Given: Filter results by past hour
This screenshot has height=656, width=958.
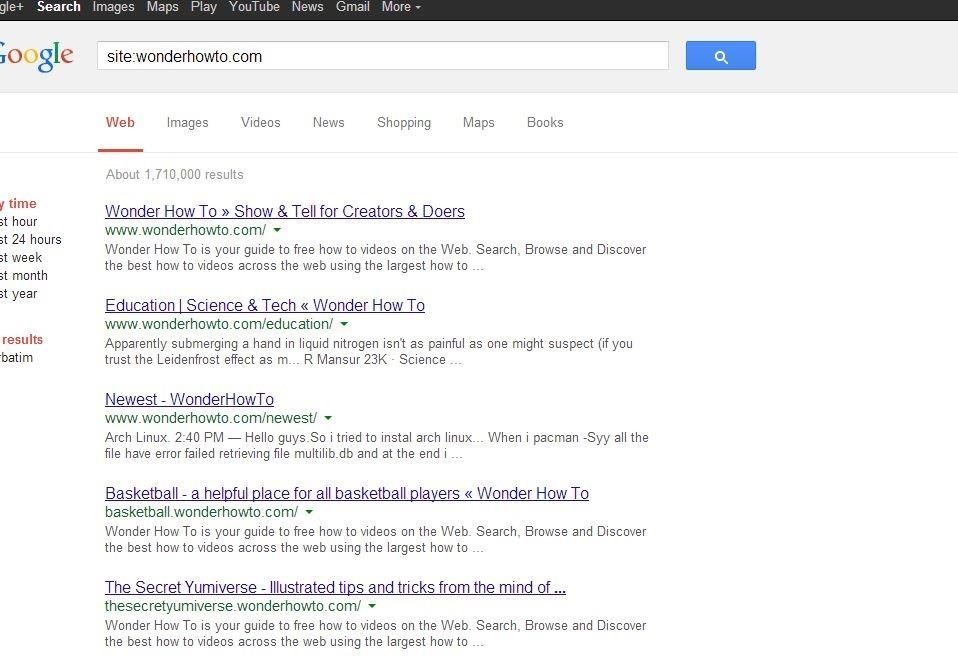Looking at the screenshot, I should 18,222.
